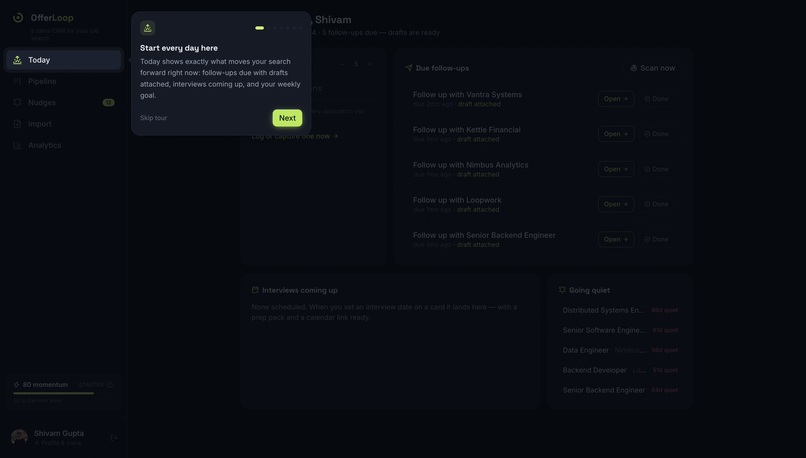Mark Loopwork follow-up as done
Image resolution: width=806 pixels, height=458 pixels.
[x=656, y=204]
